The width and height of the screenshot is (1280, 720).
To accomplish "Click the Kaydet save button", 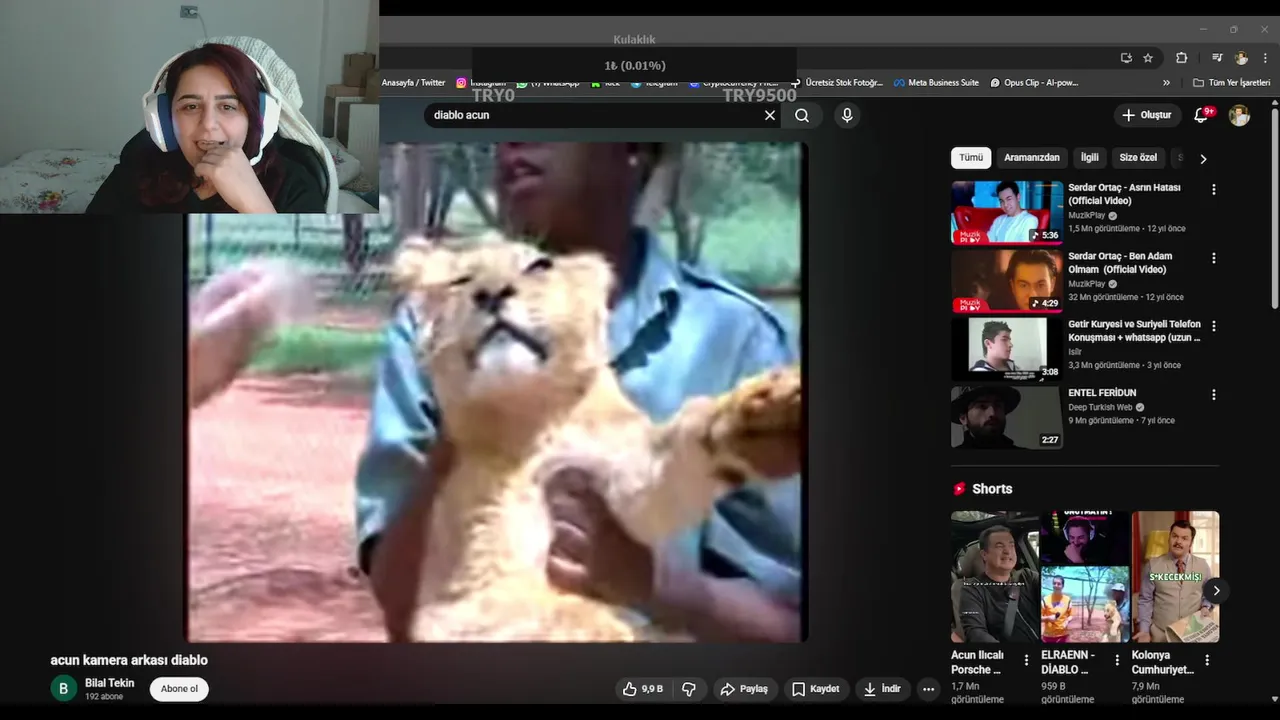I will point(815,689).
